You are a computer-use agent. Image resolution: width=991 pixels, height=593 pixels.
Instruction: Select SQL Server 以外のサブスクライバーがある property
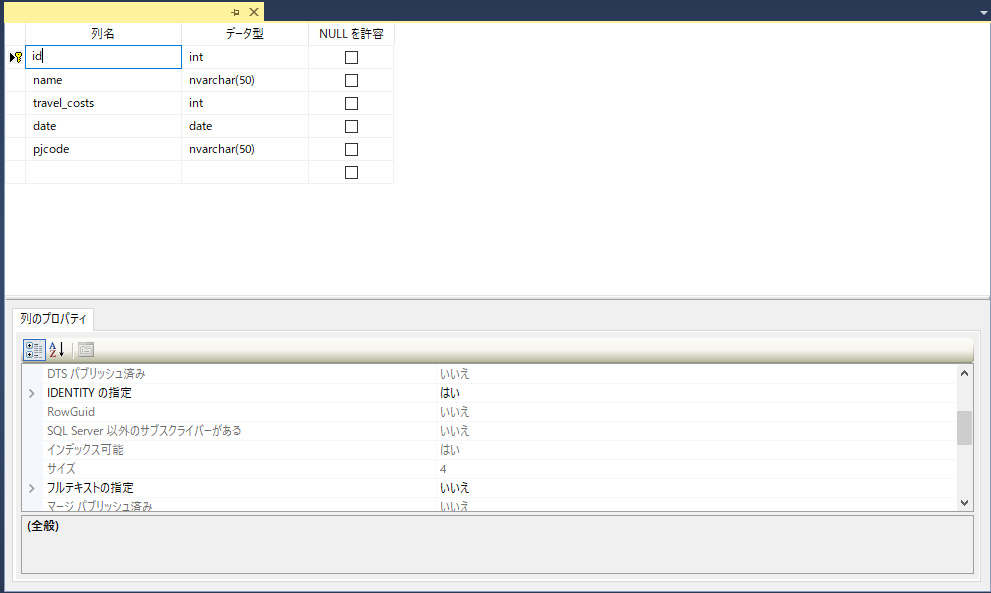click(x=489, y=431)
